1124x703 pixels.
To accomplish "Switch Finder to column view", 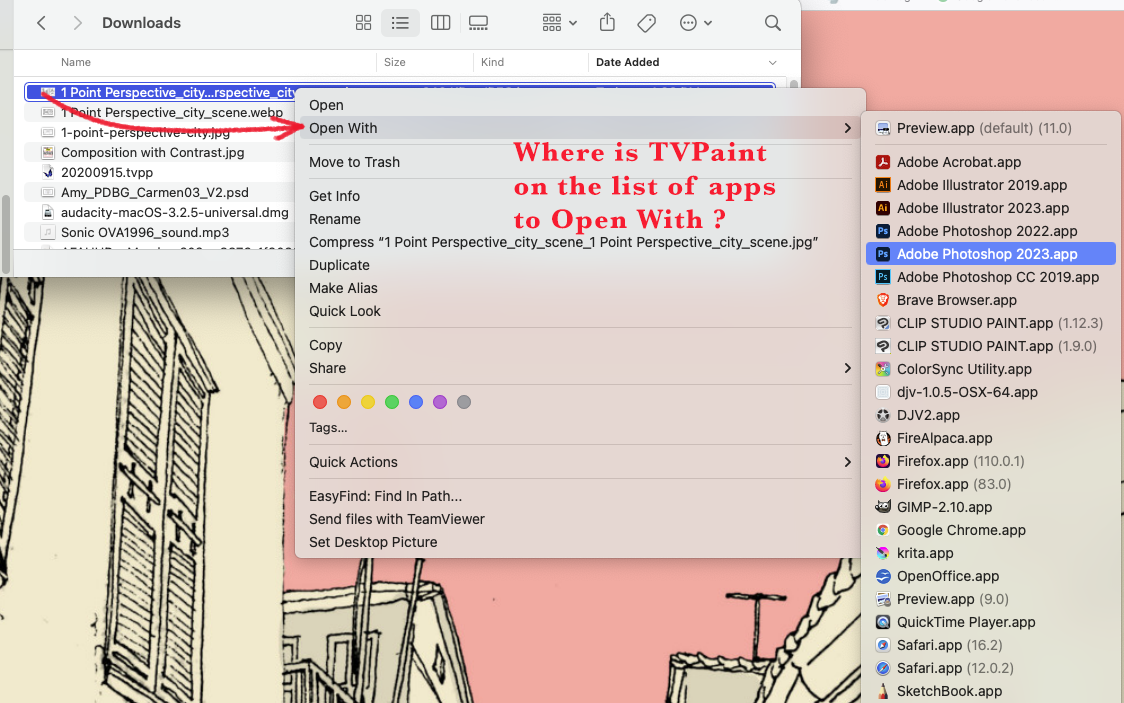I will point(440,23).
